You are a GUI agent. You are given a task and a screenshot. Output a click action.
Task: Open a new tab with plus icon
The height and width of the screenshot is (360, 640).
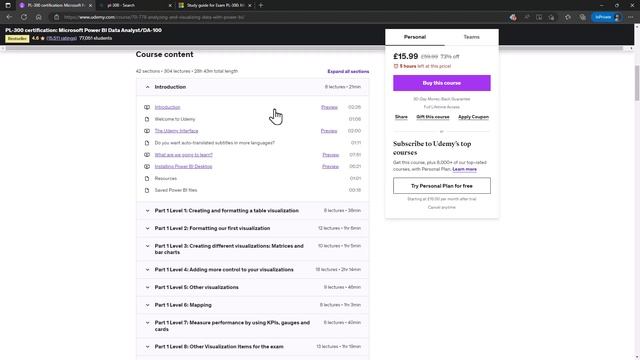(261, 5)
